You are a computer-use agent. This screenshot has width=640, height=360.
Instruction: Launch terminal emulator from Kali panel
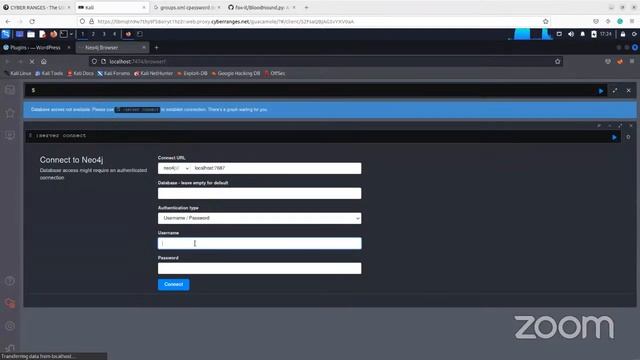pyautogui.click(x=64, y=34)
